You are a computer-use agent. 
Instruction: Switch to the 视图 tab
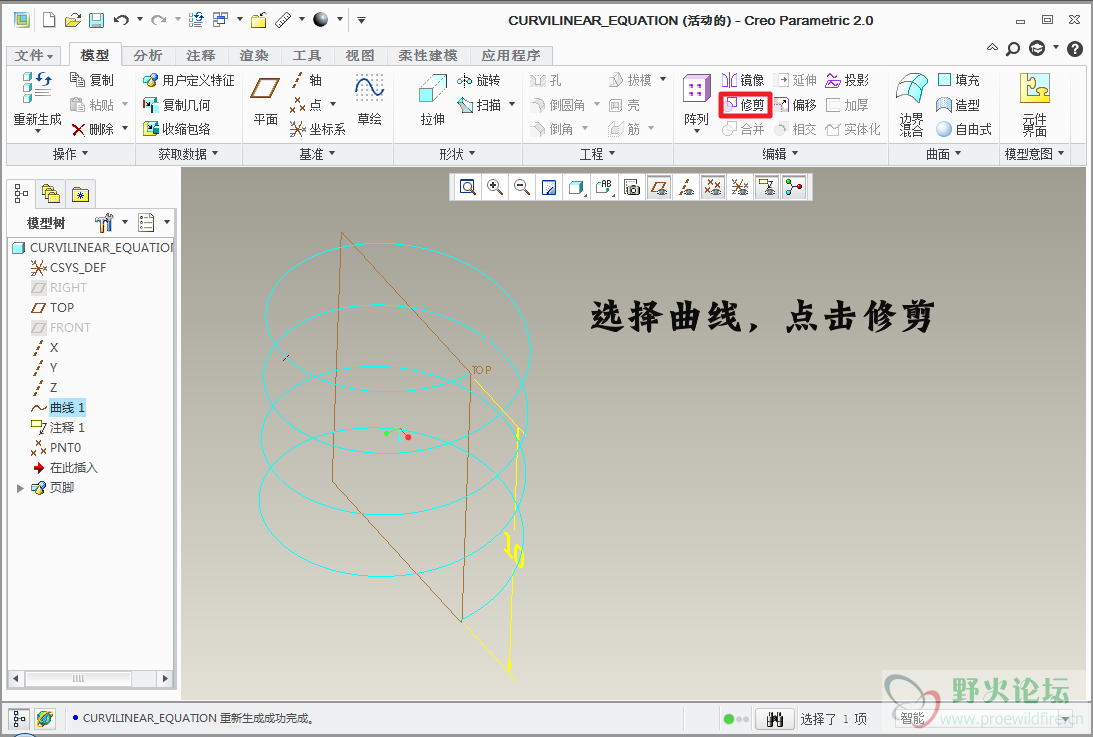point(360,56)
